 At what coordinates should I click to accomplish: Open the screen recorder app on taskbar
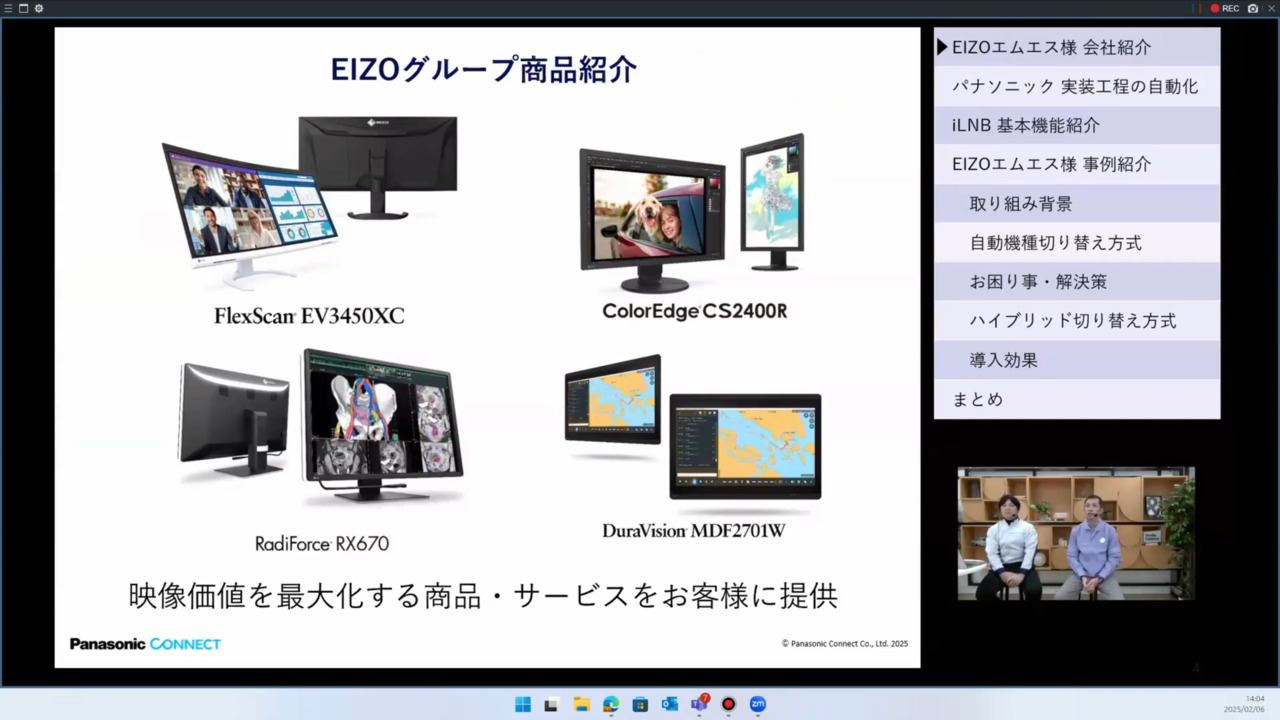(728, 704)
